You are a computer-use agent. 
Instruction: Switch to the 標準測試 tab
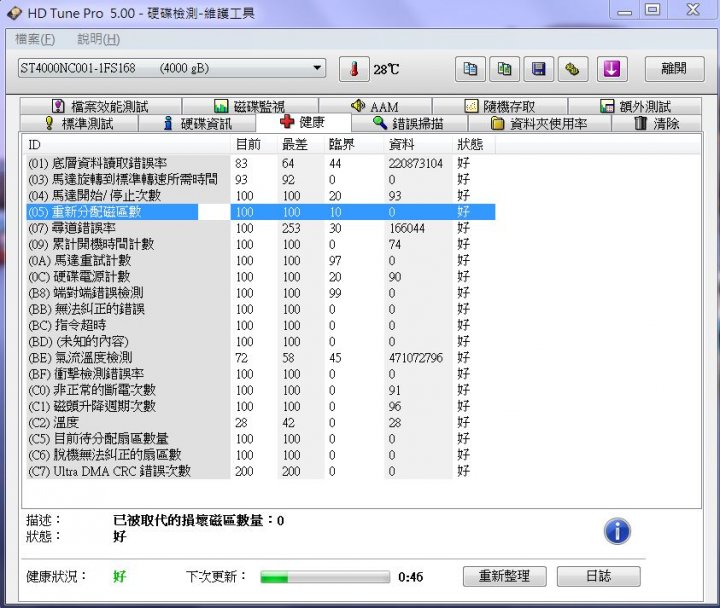click(x=79, y=123)
